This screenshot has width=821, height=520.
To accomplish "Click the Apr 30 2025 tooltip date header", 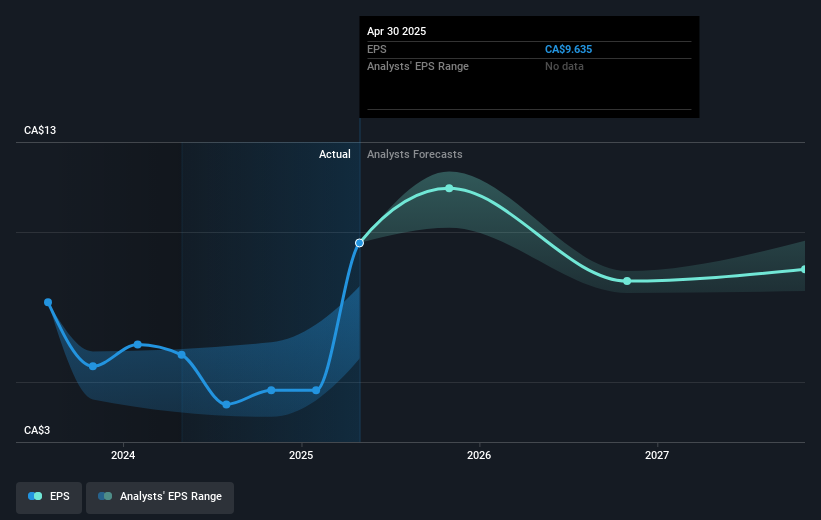I will pos(396,31).
